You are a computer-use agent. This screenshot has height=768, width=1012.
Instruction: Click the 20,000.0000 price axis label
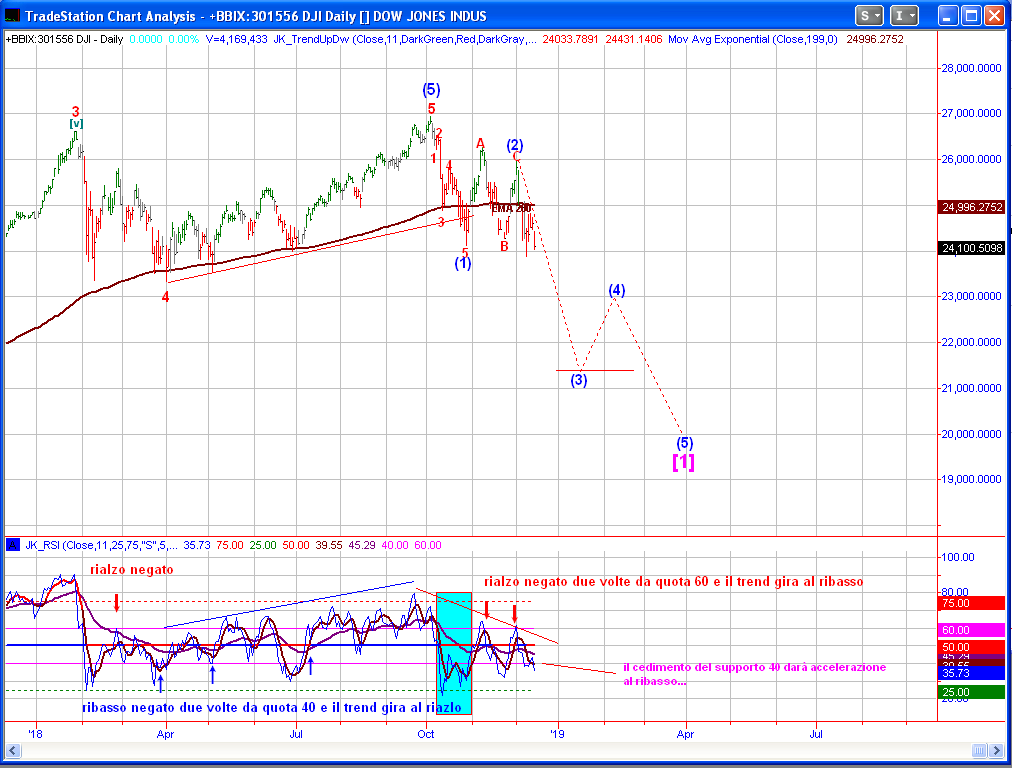coord(971,434)
